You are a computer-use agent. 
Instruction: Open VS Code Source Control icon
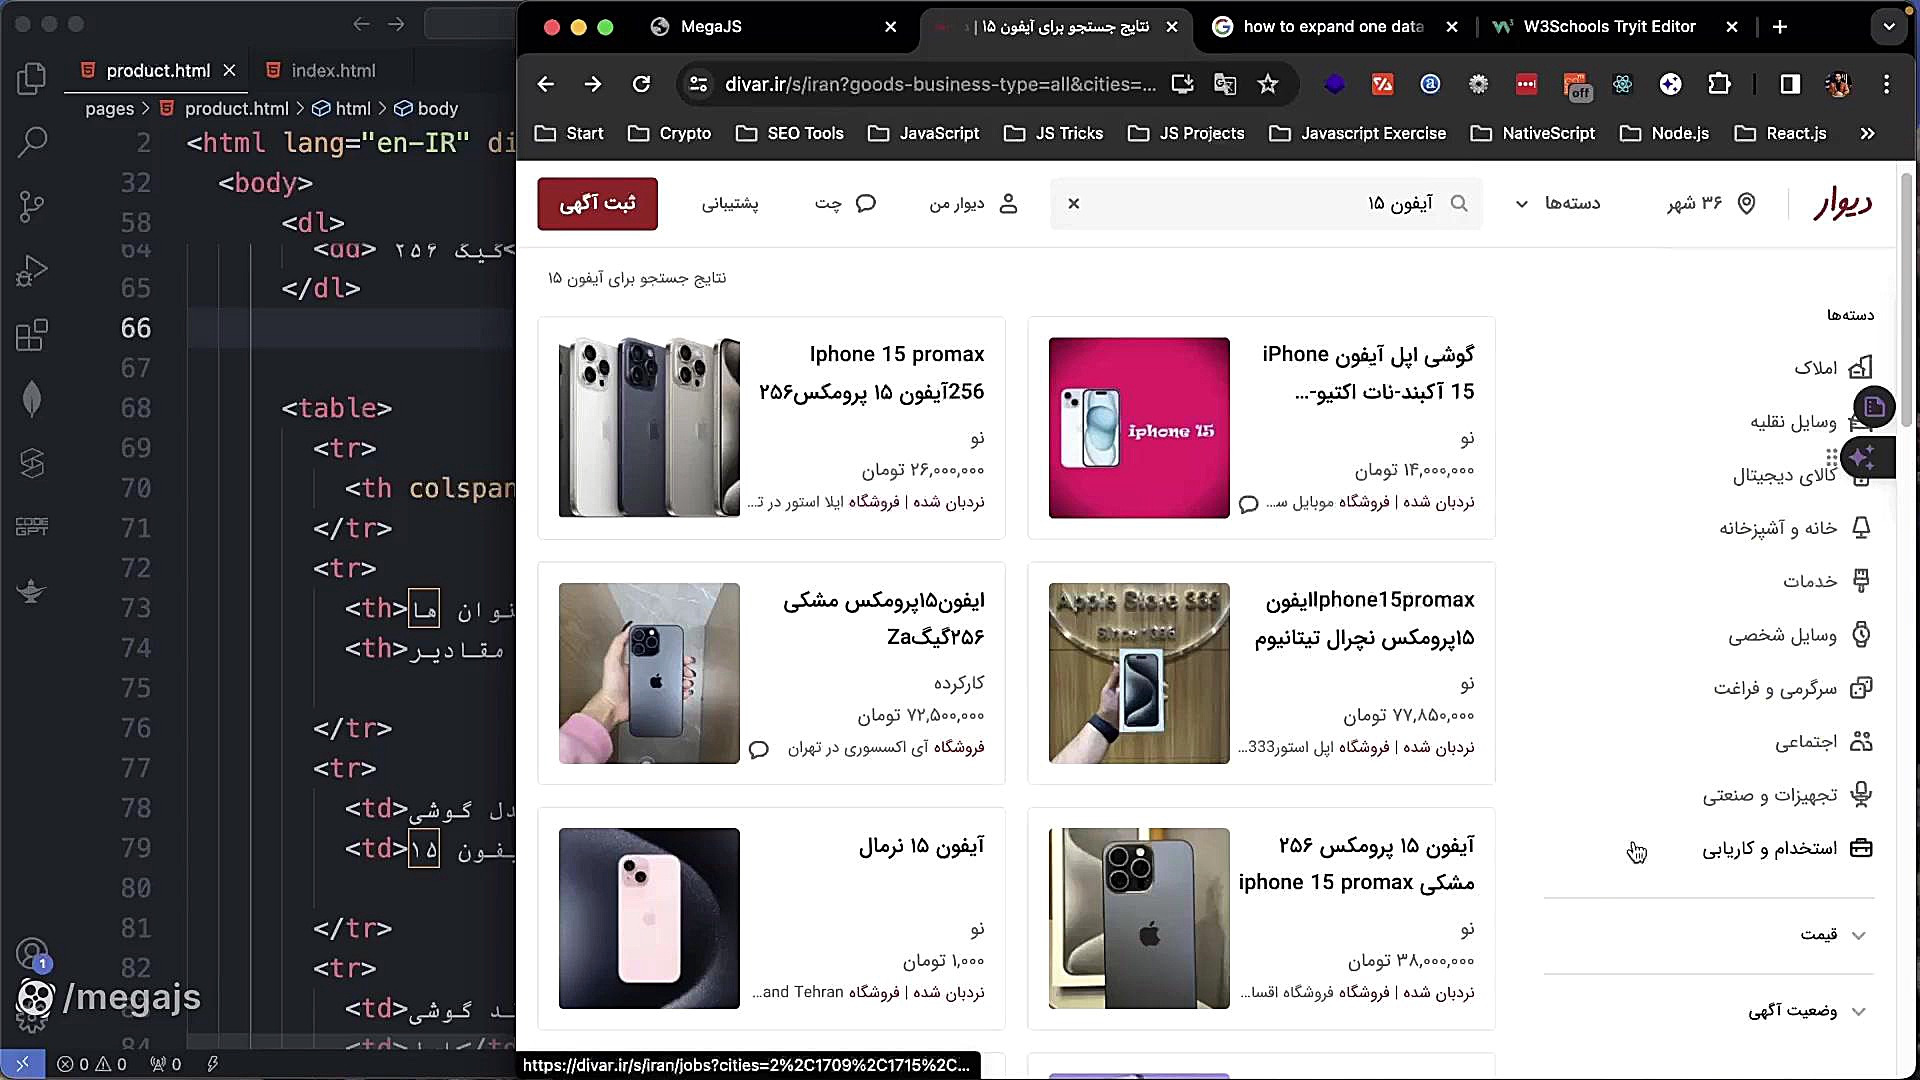click(32, 206)
